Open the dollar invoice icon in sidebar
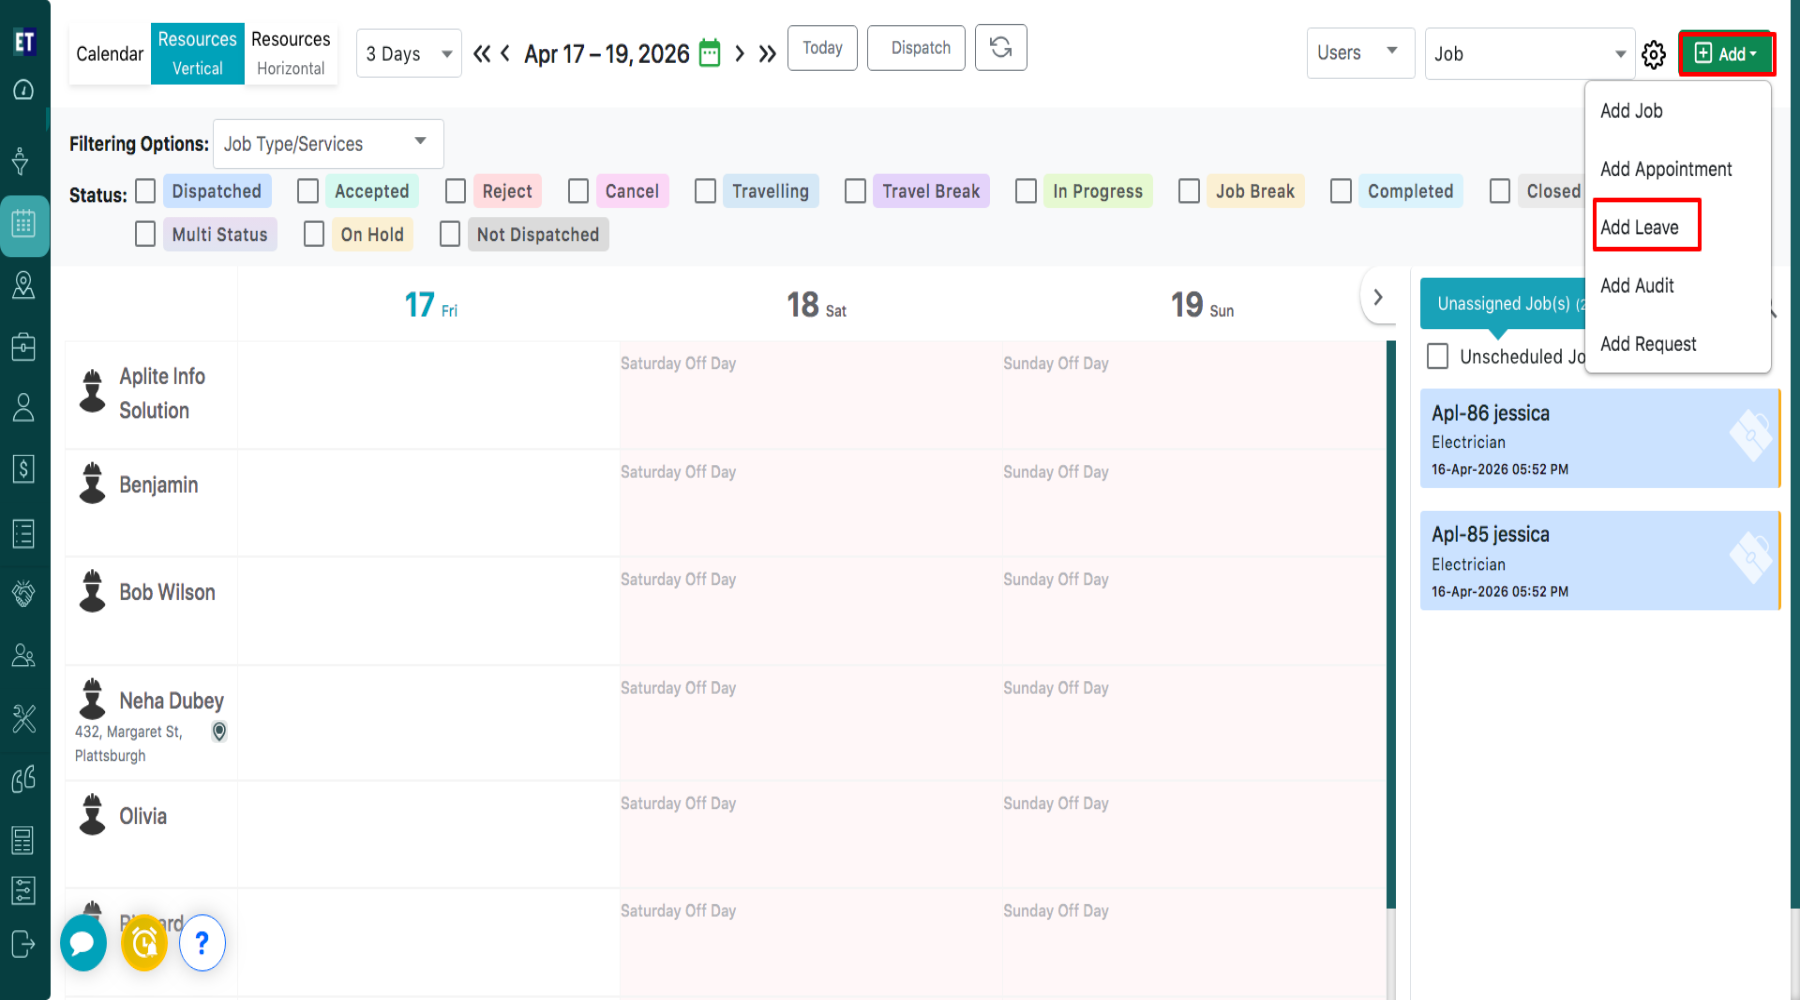This screenshot has width=1800, height=1000. 24,468
